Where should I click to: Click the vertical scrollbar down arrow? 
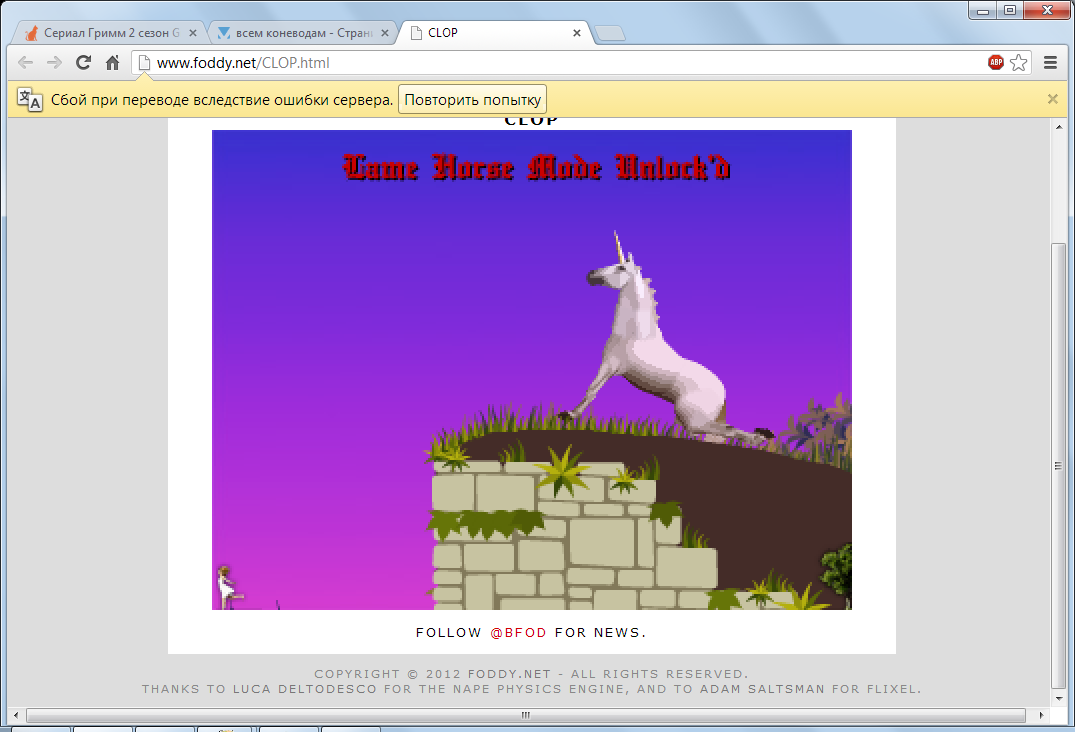tap(1059, 698)
